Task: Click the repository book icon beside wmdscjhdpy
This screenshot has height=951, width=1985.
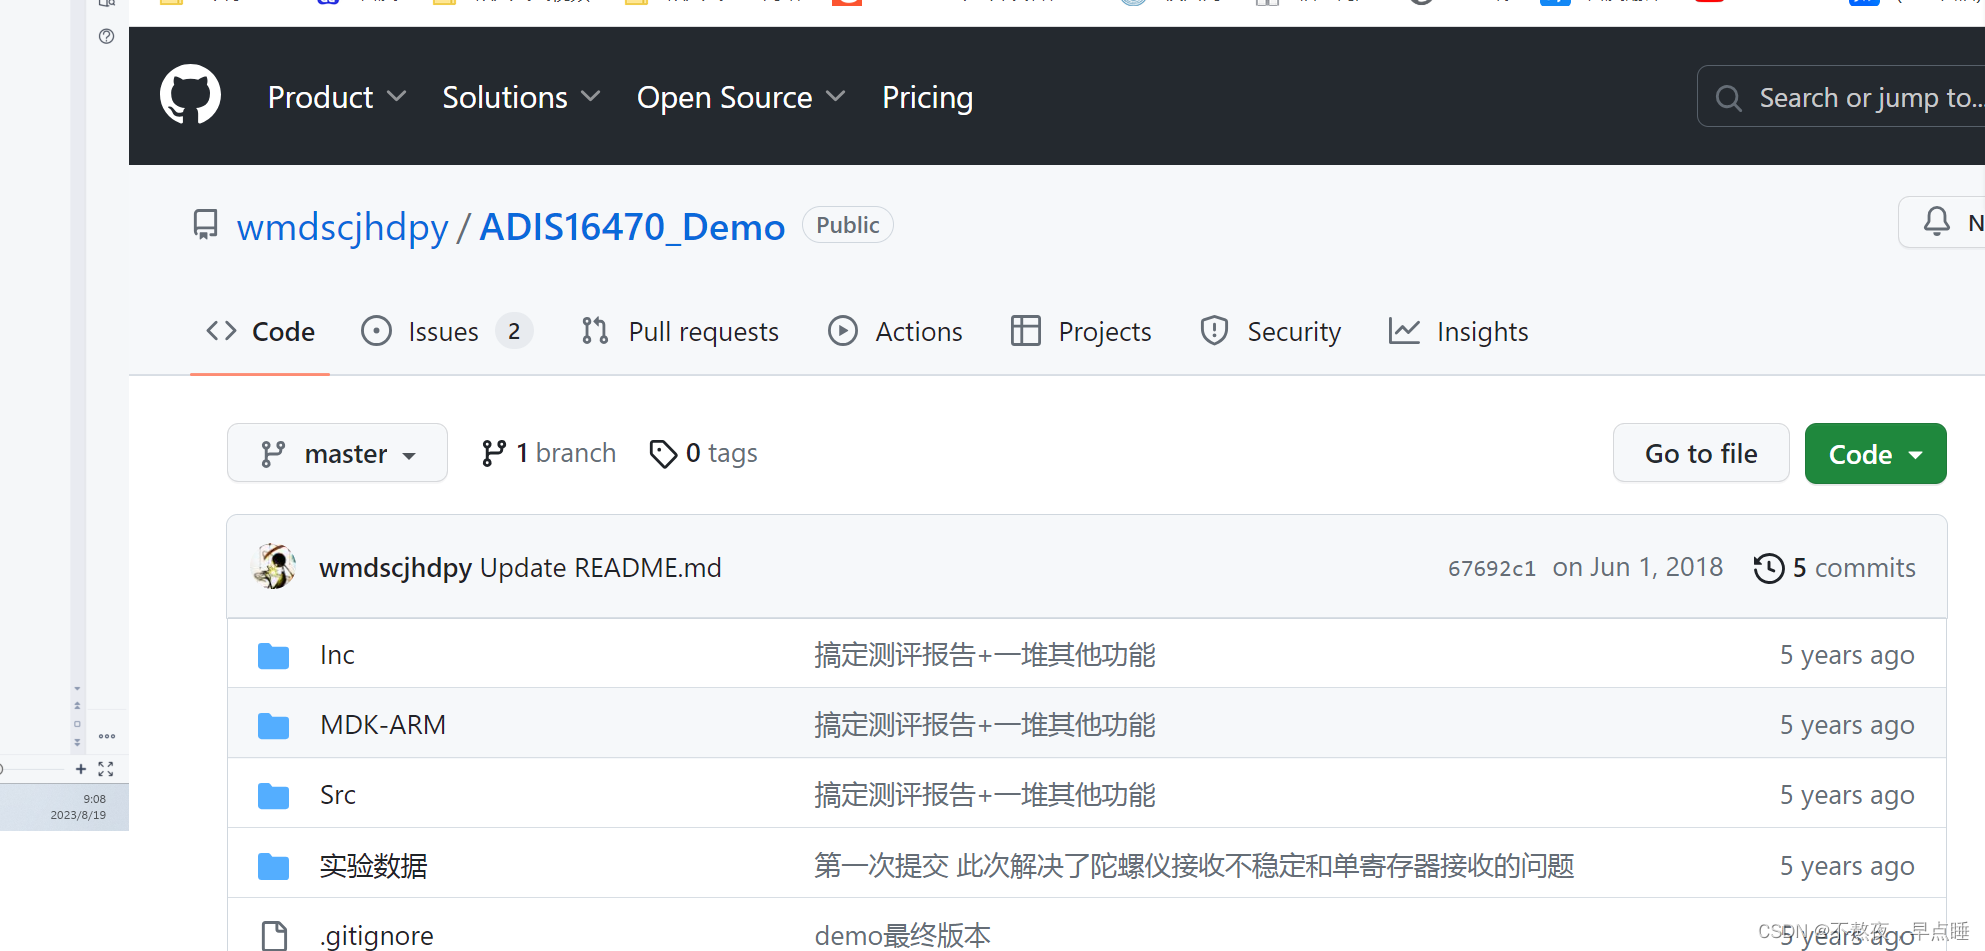Action: coord(205,225)
